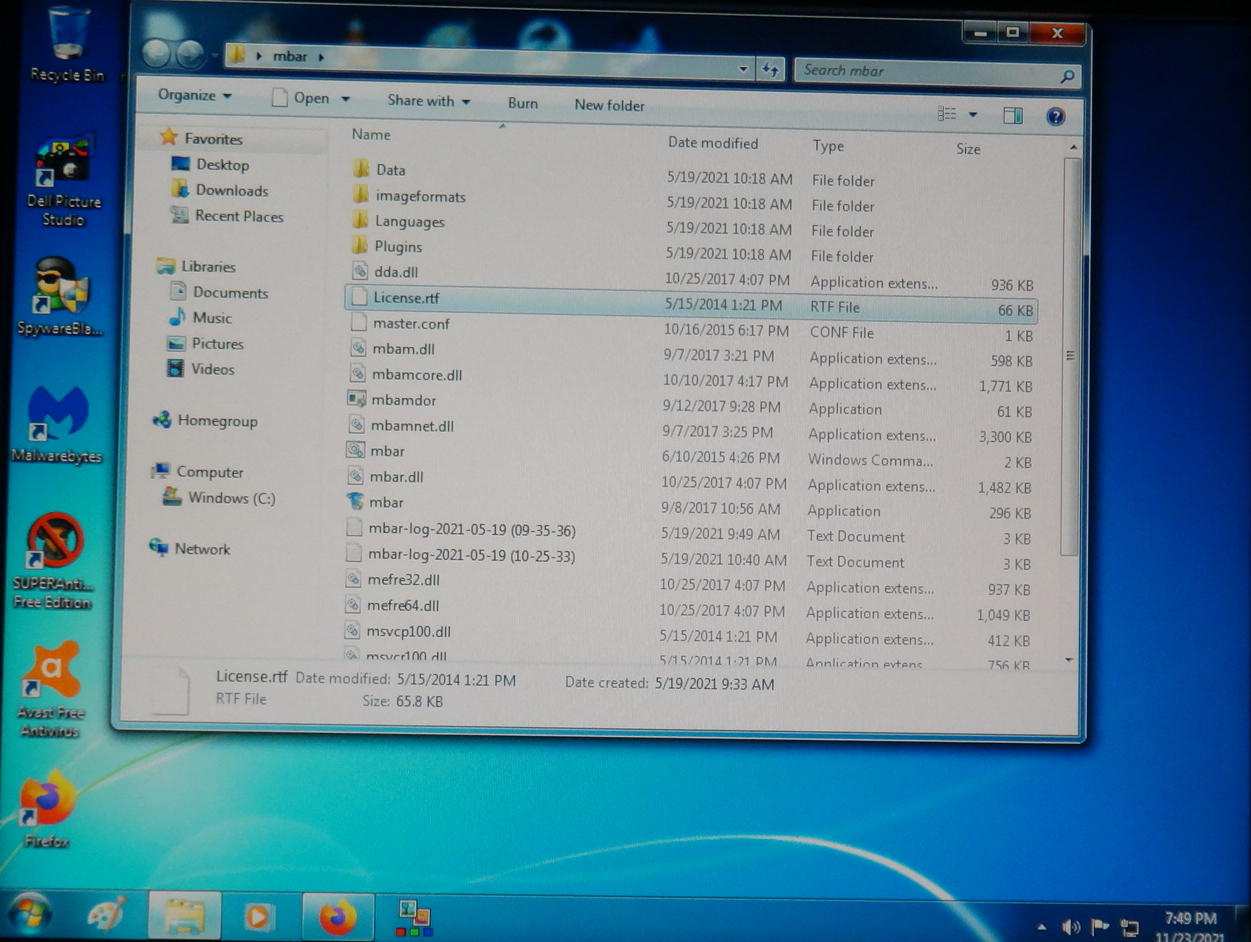Open Music library in sidebar
This screenshot has height=942, width=1251.
click(x=200, y=317)
